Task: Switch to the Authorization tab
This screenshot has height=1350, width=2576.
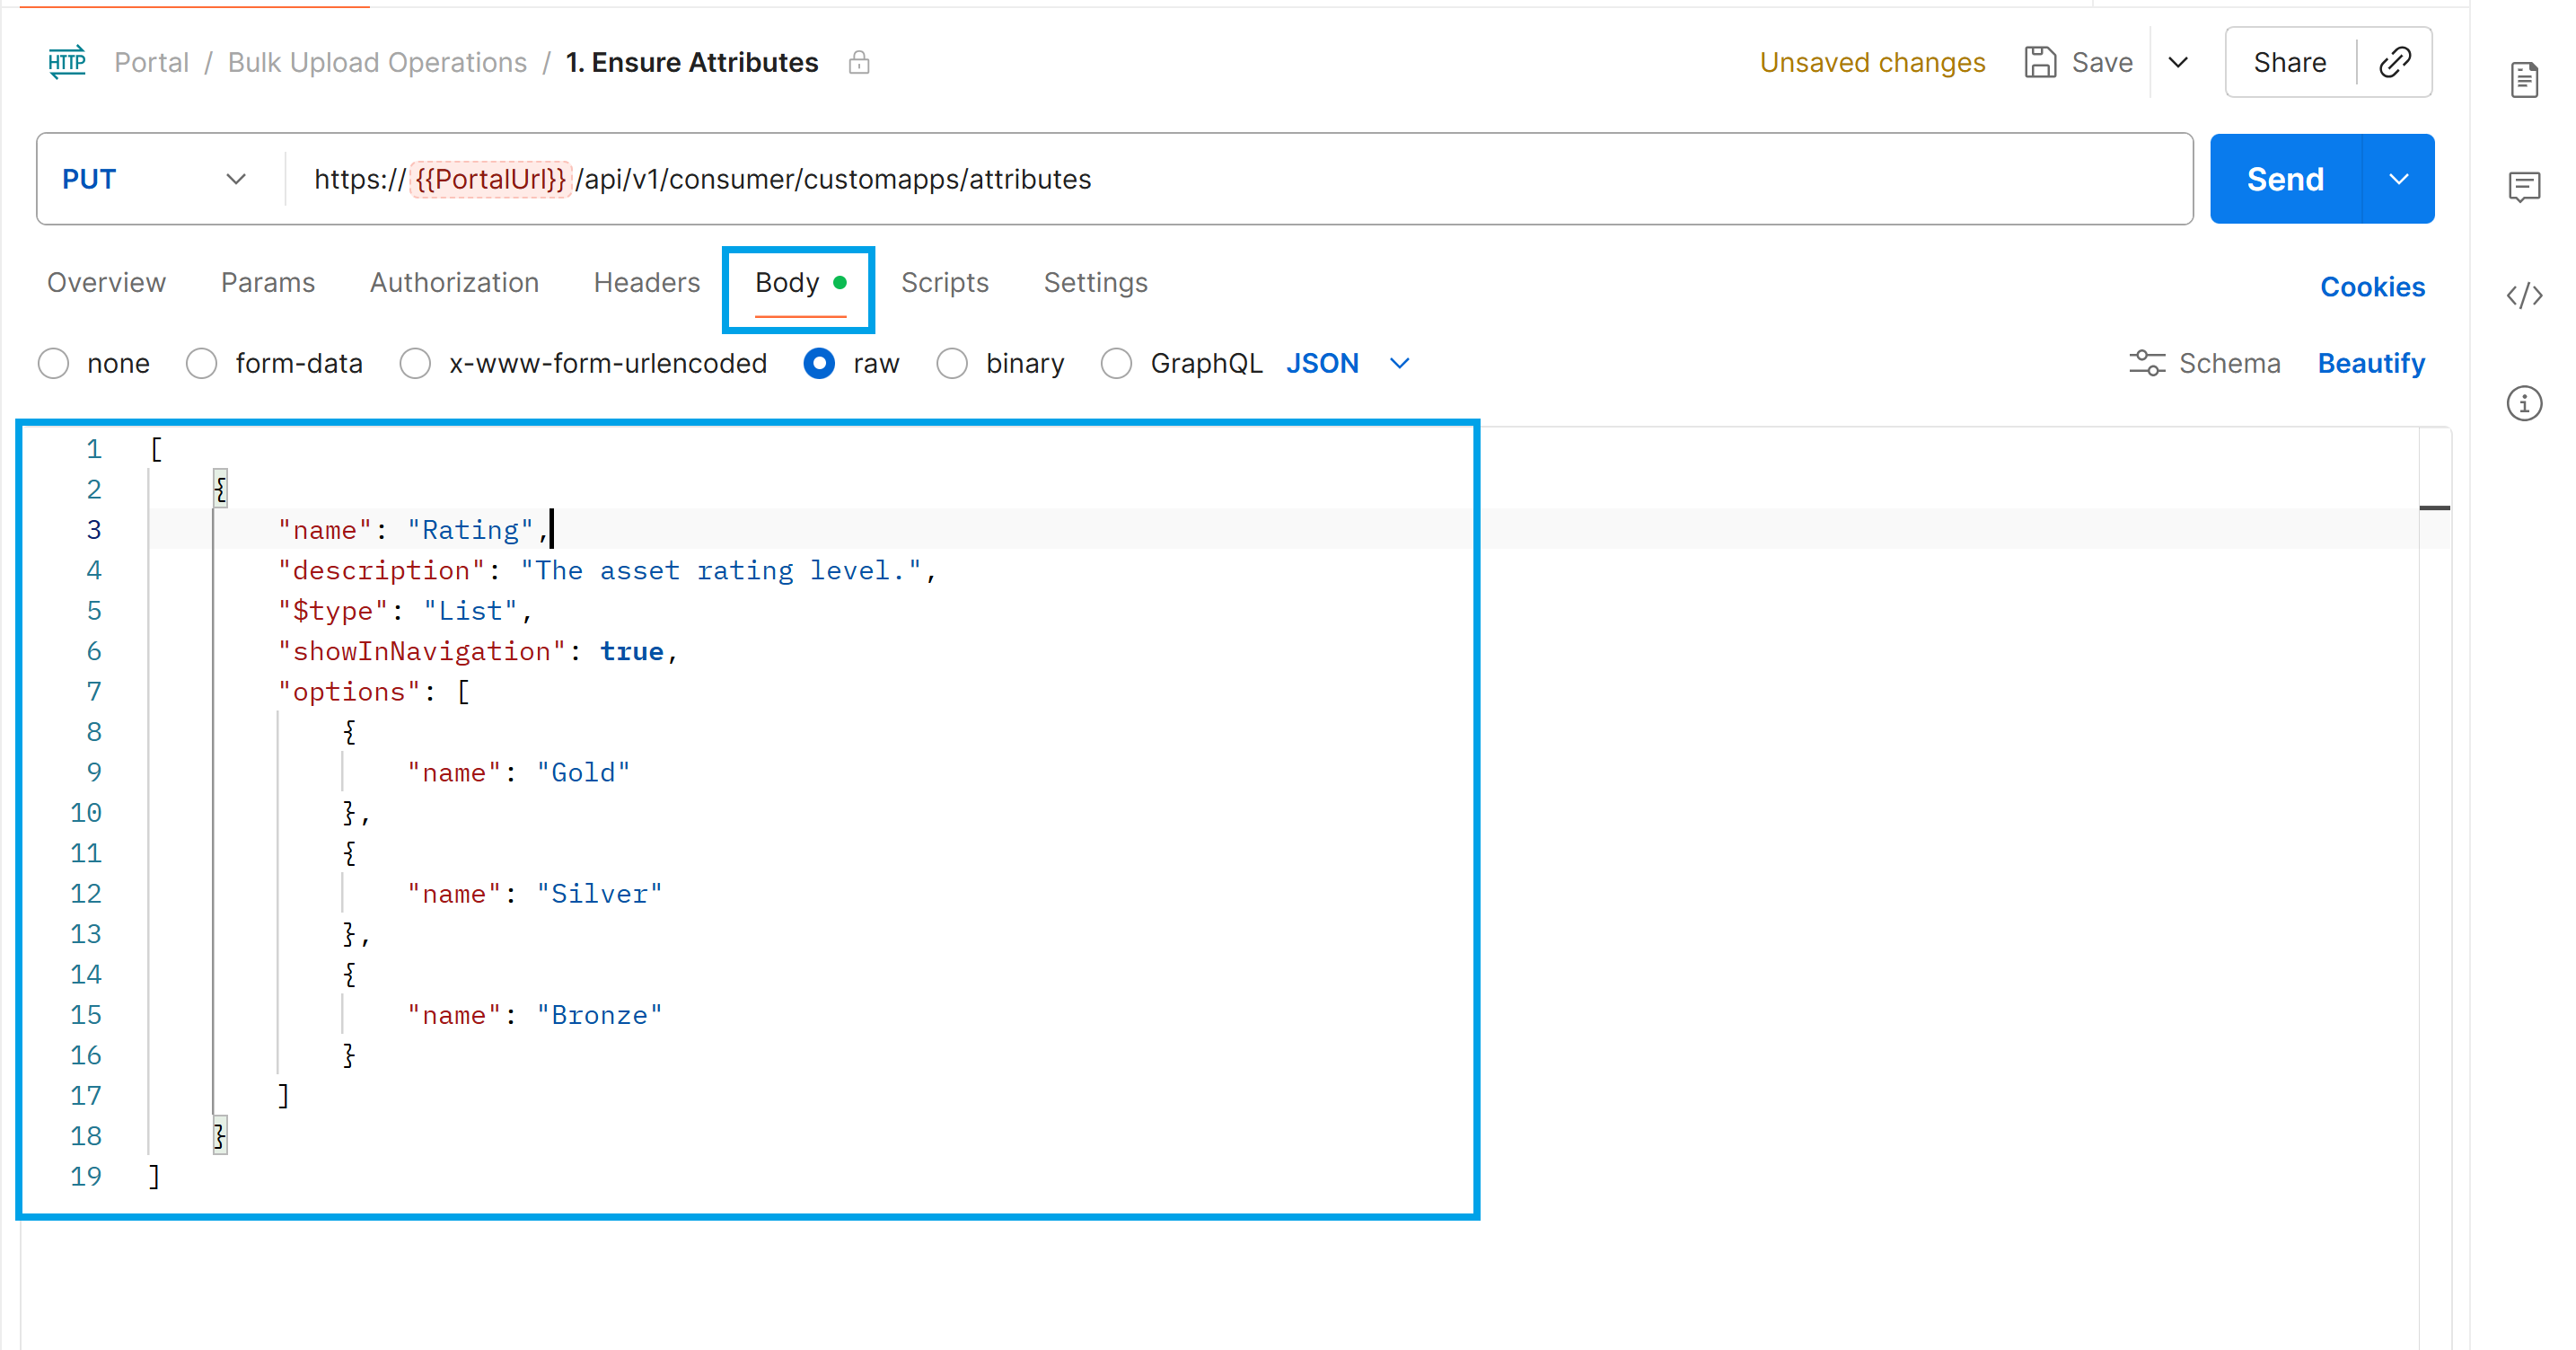Action: (x=455, y=282)
